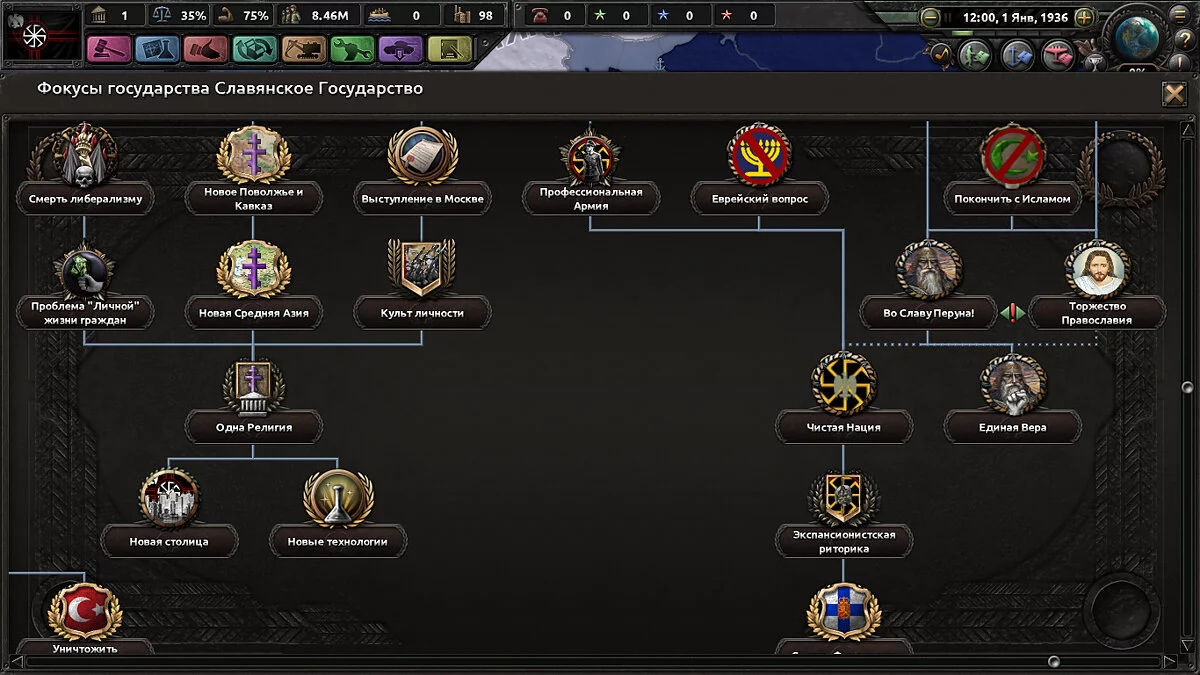Open the help question mark button
Image resolution: width=1200 pixels, height=675 pixels.
1185,38
